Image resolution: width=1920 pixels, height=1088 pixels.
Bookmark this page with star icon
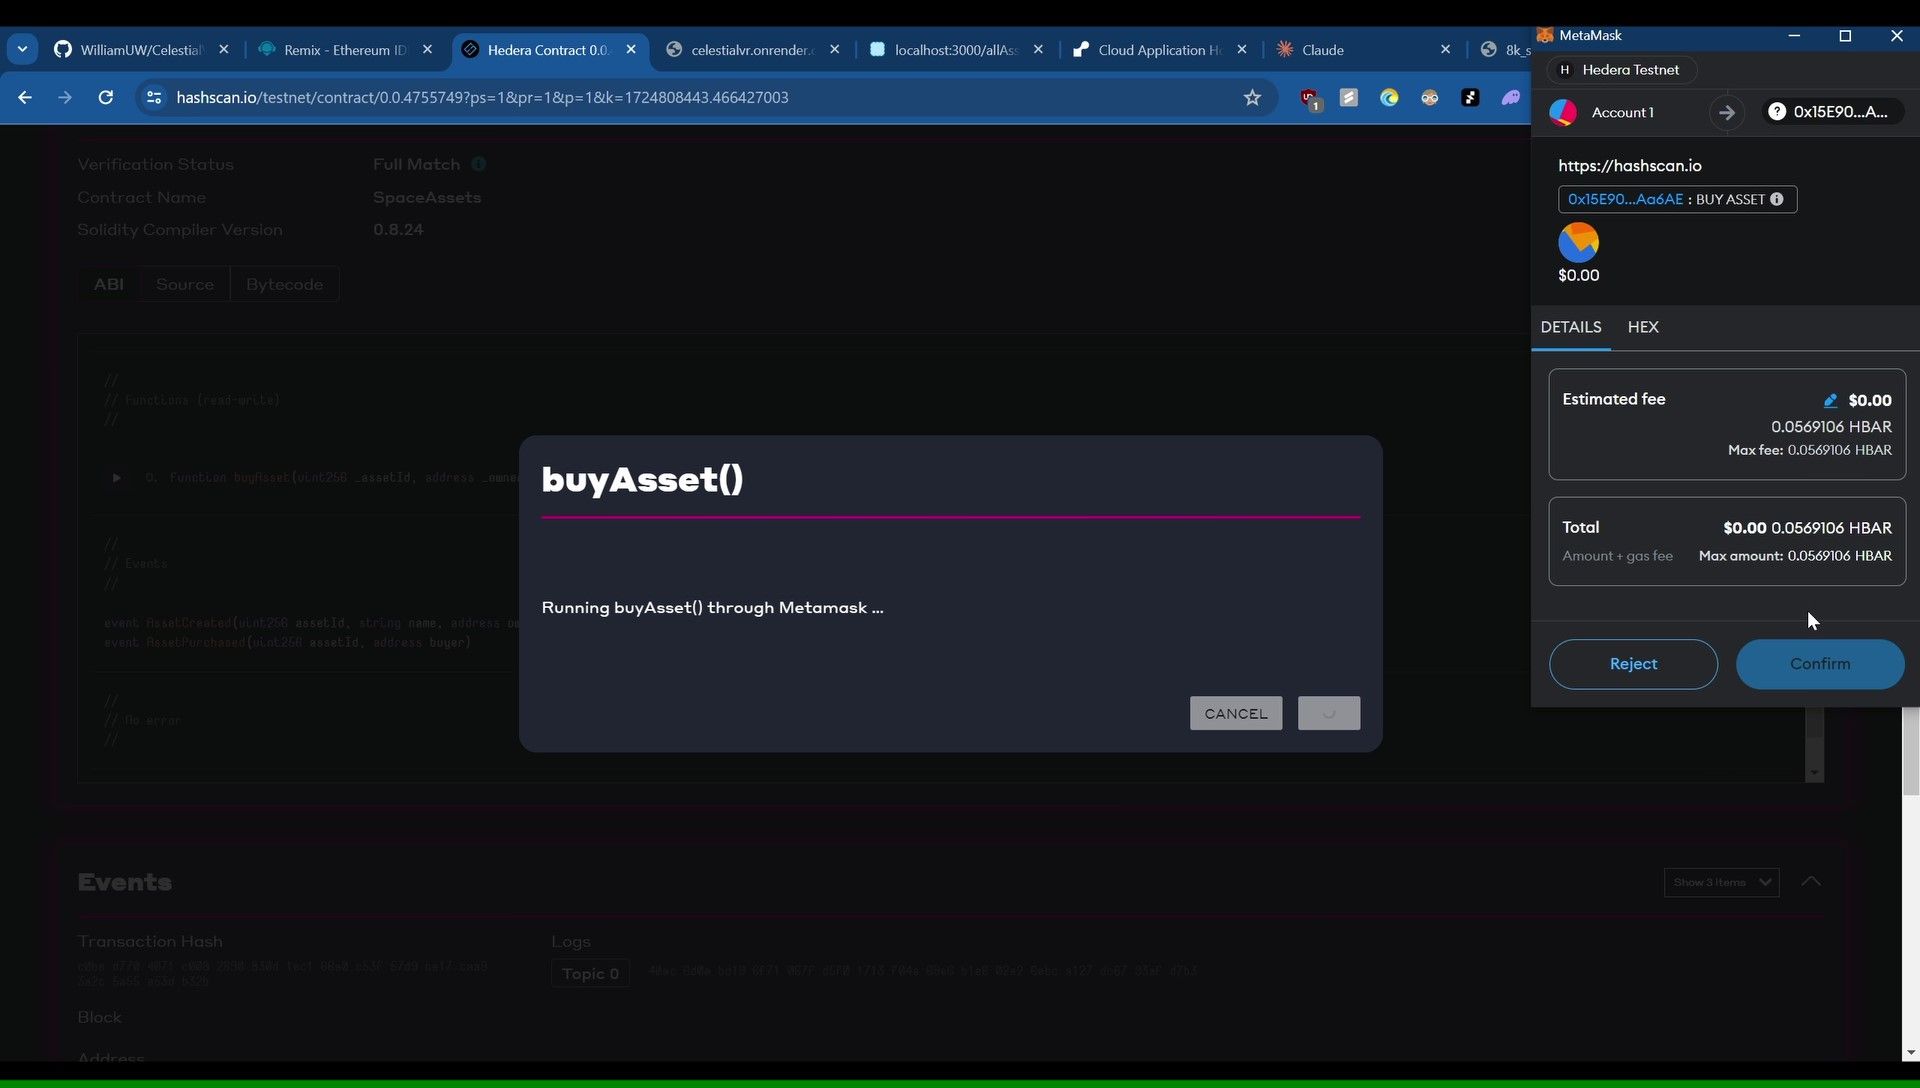[1252, 97]
